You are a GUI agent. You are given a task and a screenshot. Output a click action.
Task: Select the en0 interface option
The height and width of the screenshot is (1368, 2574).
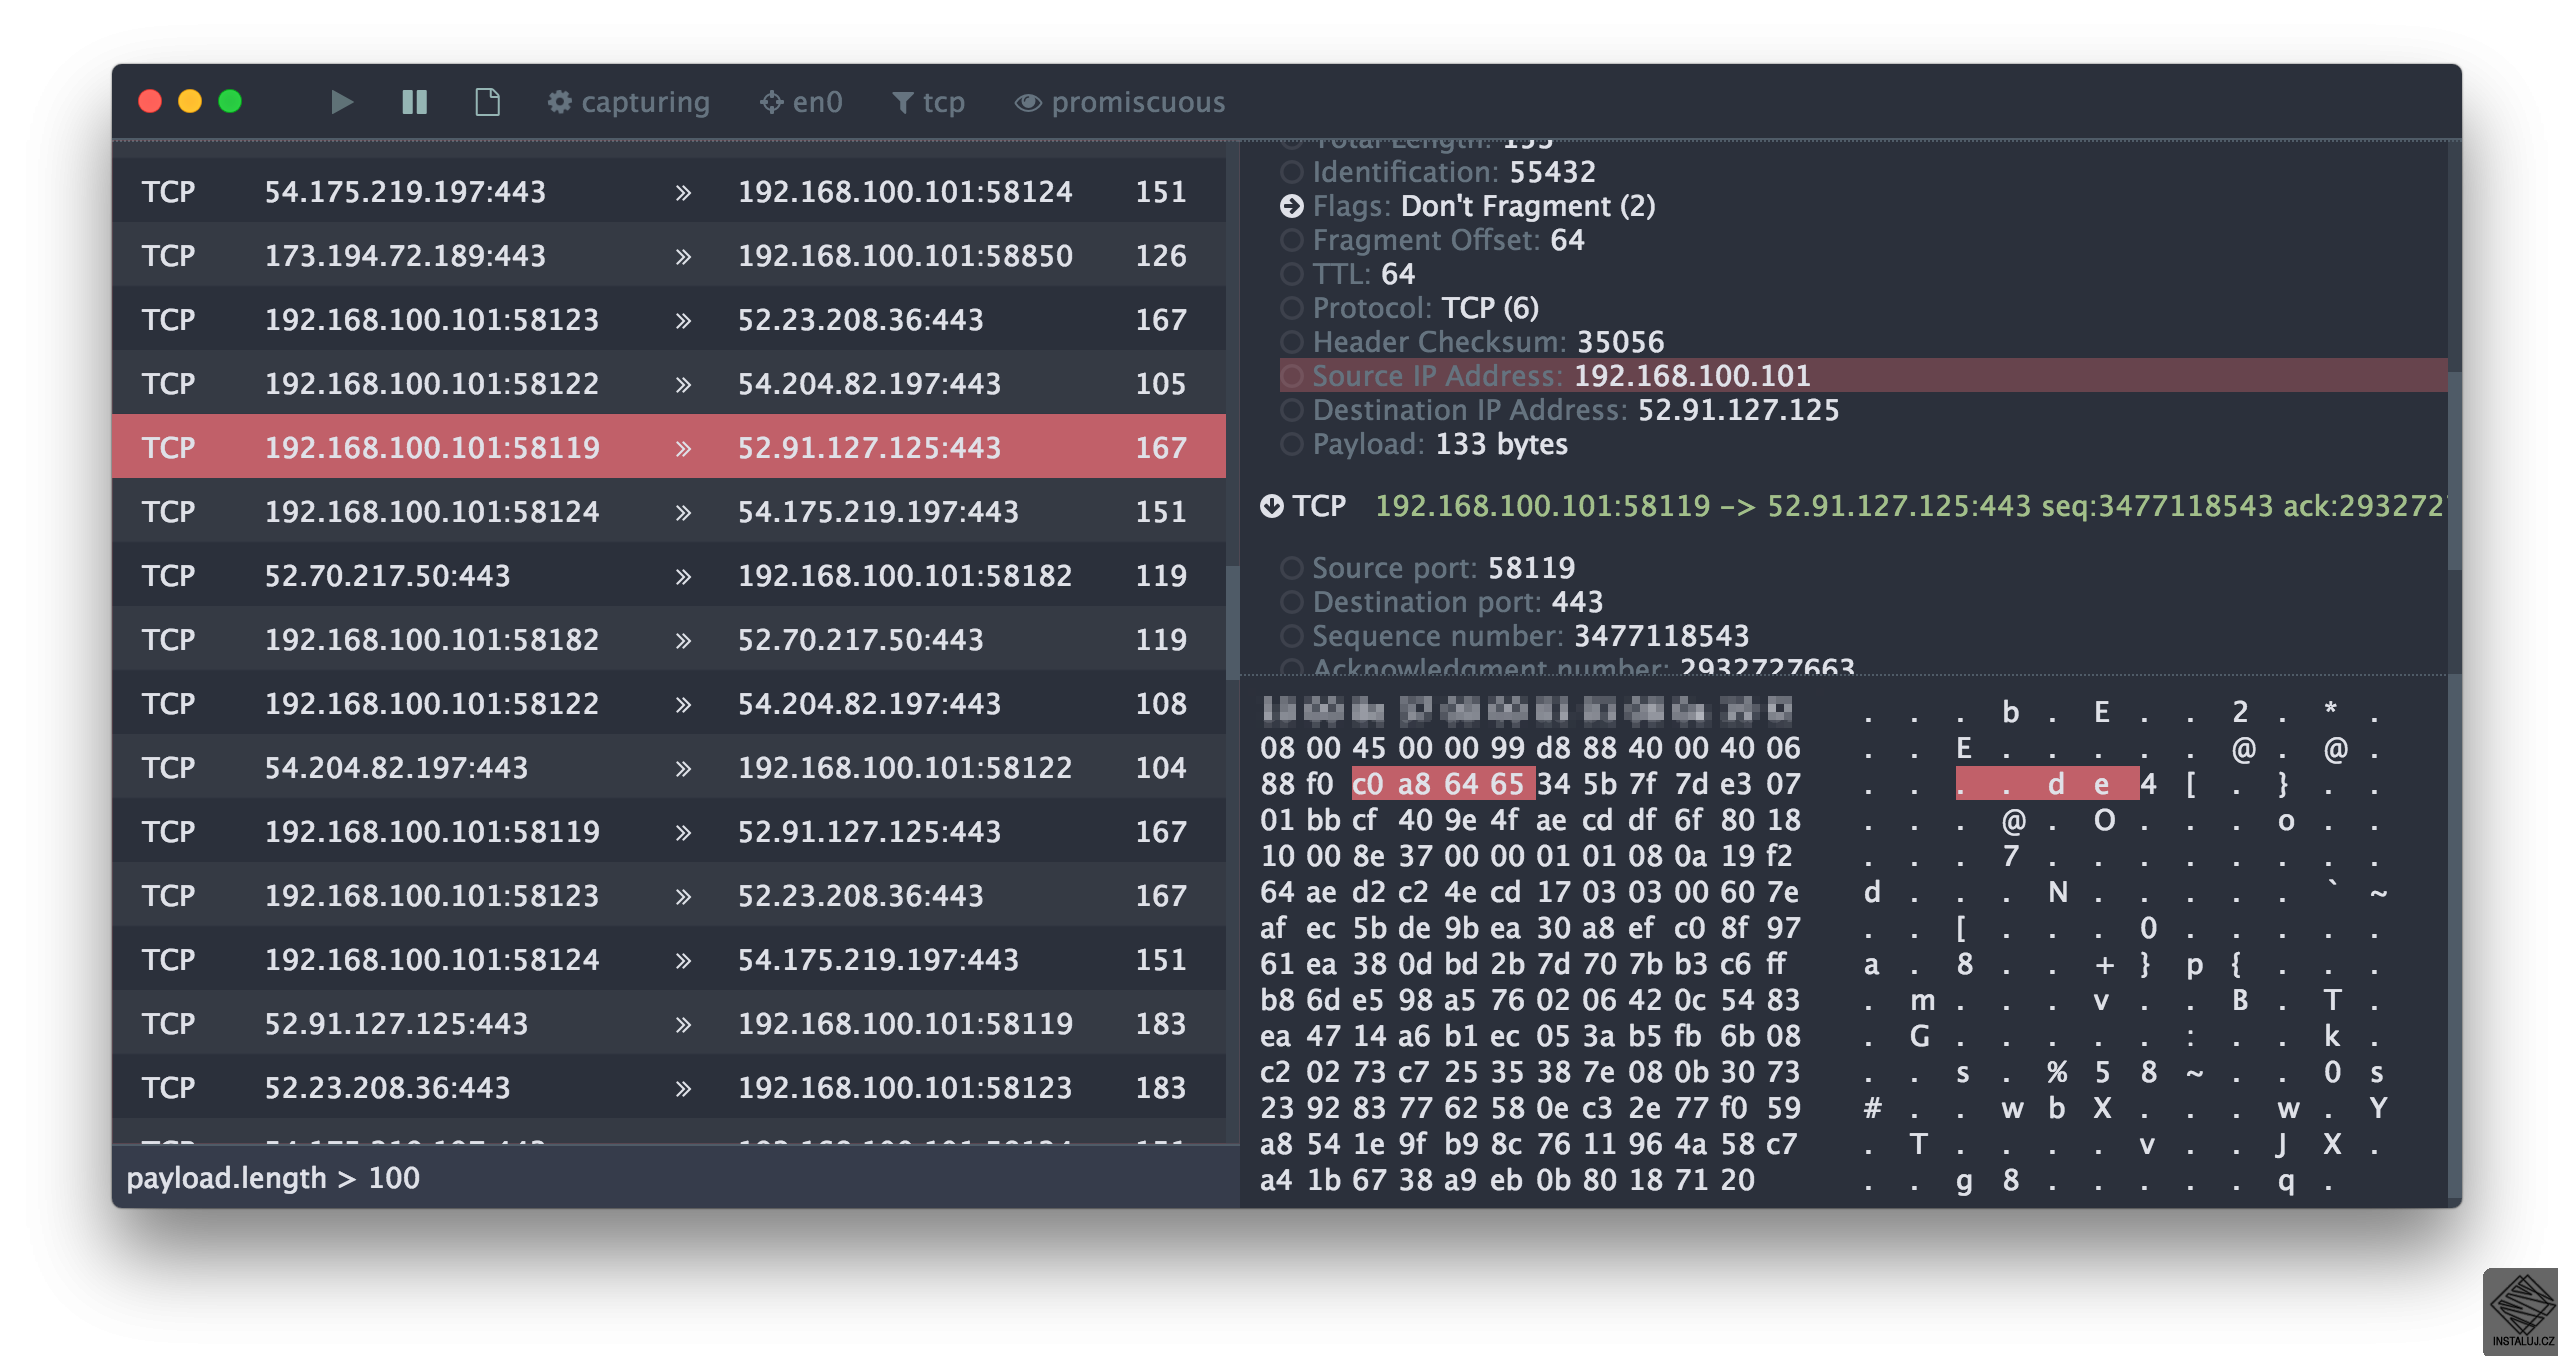click(x=801, y=102)
